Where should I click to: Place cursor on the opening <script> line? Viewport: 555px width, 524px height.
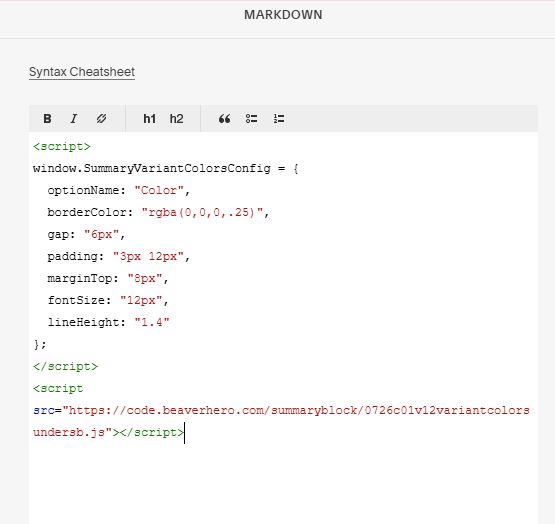point(62,146)
